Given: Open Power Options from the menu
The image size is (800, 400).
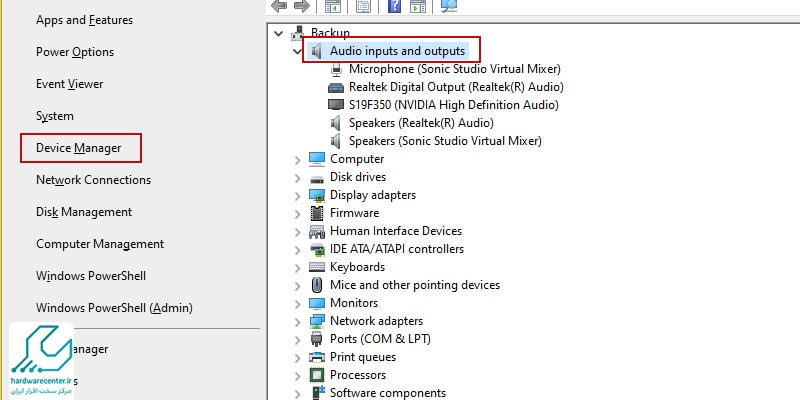Looking at the screenshot, I should [75, 52].
